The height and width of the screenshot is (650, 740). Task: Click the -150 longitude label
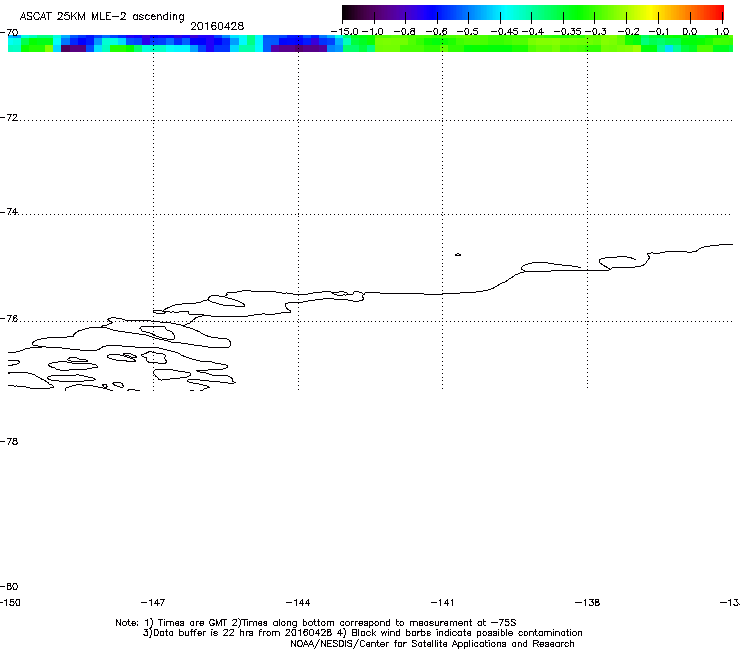10,603
